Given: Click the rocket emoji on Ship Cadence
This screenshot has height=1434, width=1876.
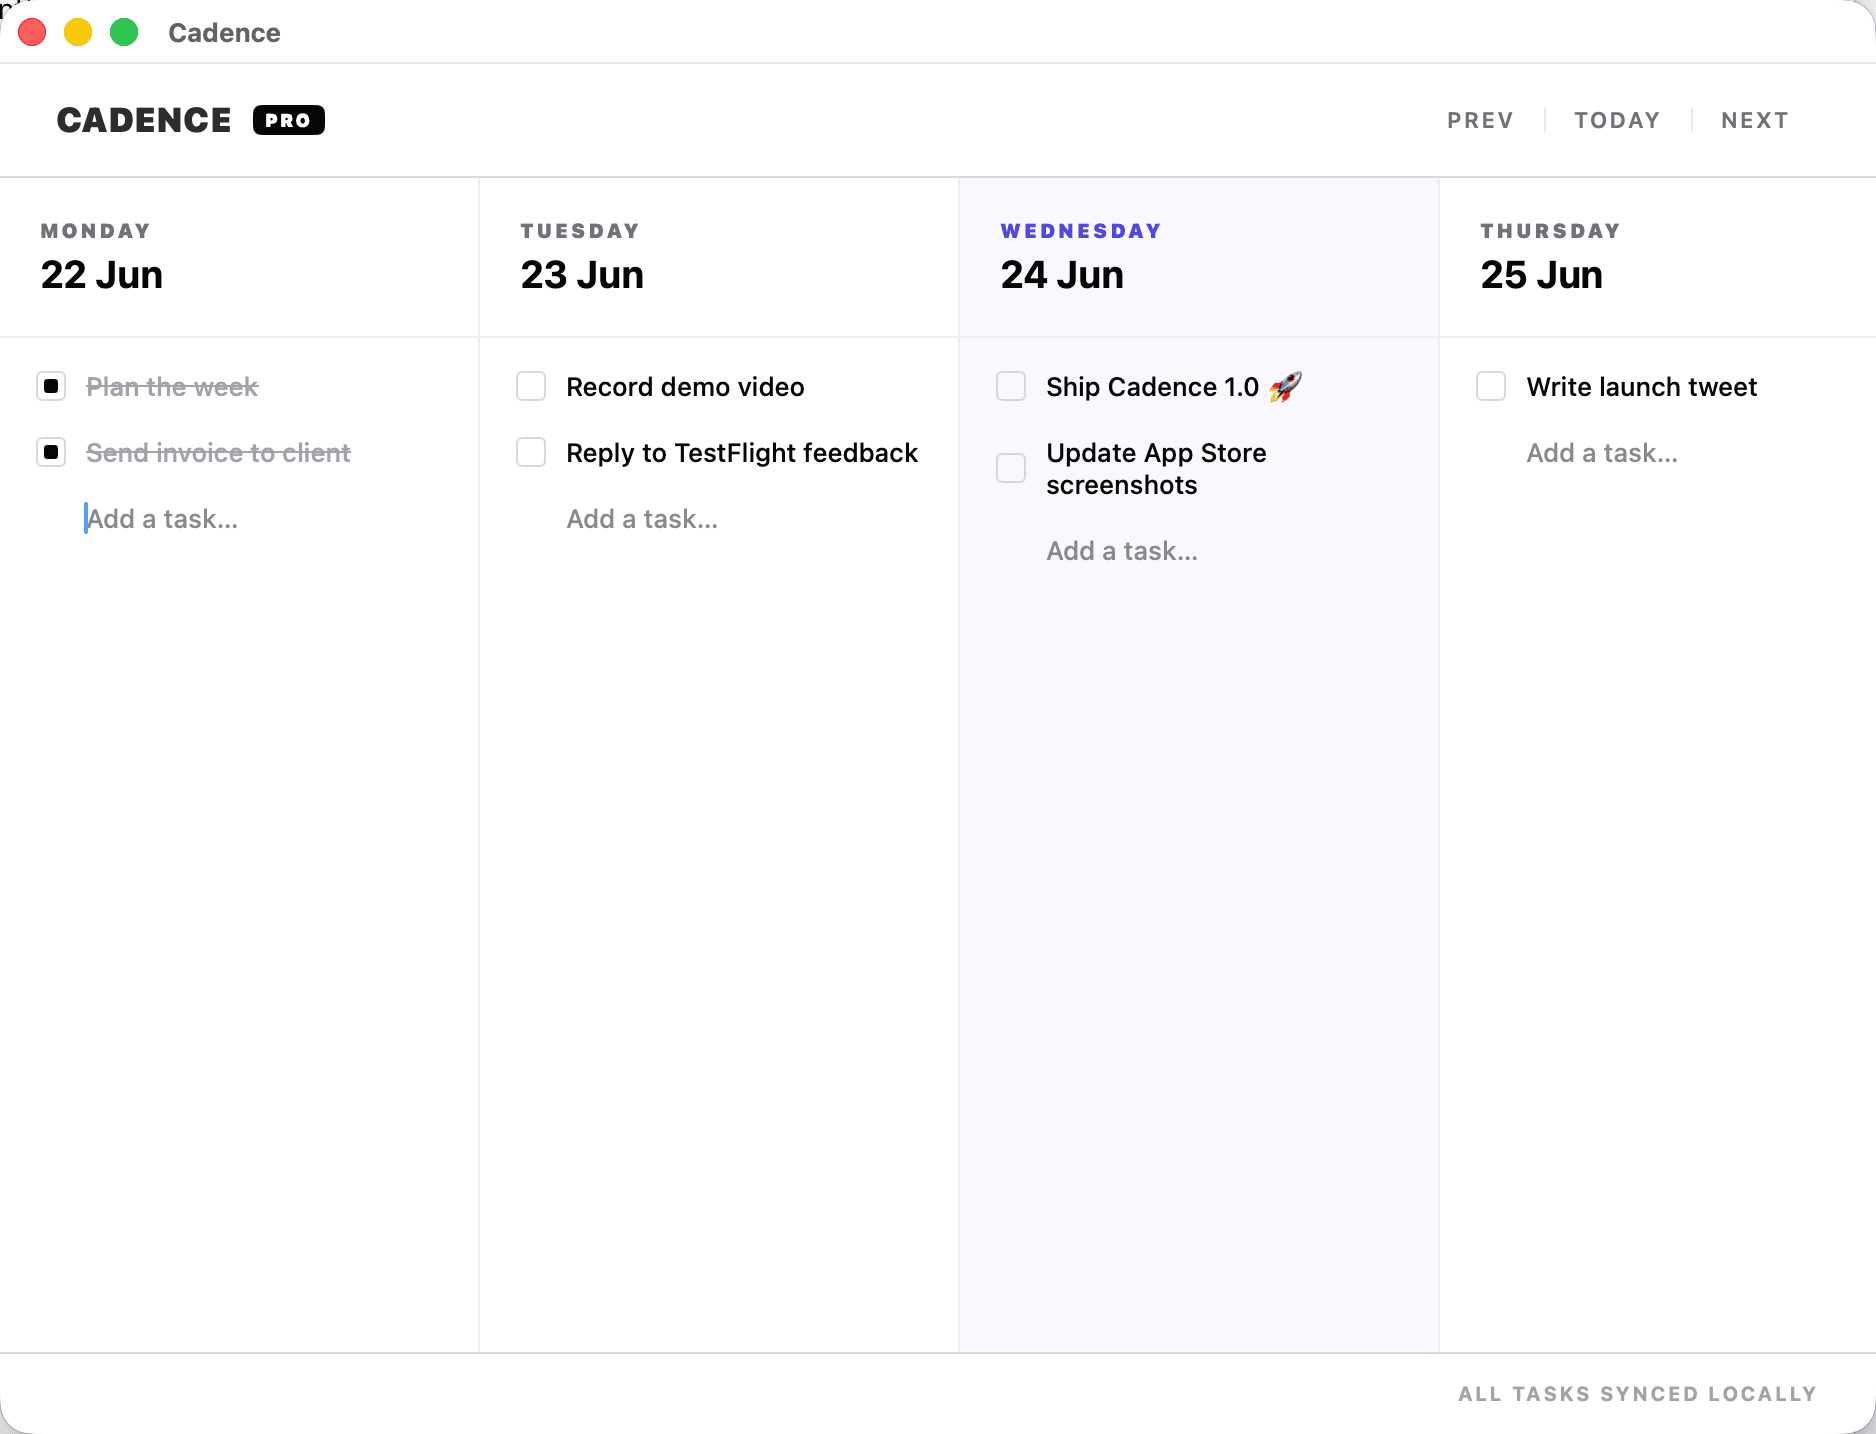Looking at the screenshot, I should [1285, 386].
